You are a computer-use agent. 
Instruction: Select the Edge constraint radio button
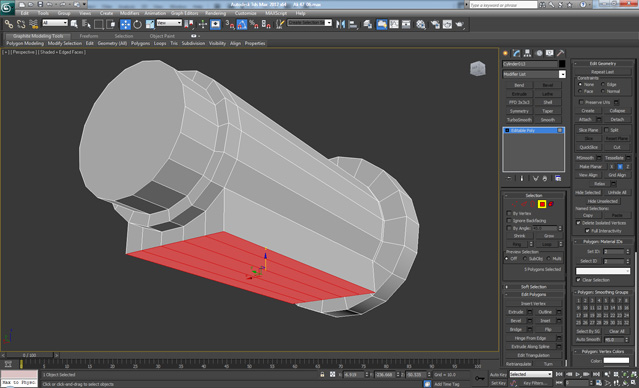603,84
